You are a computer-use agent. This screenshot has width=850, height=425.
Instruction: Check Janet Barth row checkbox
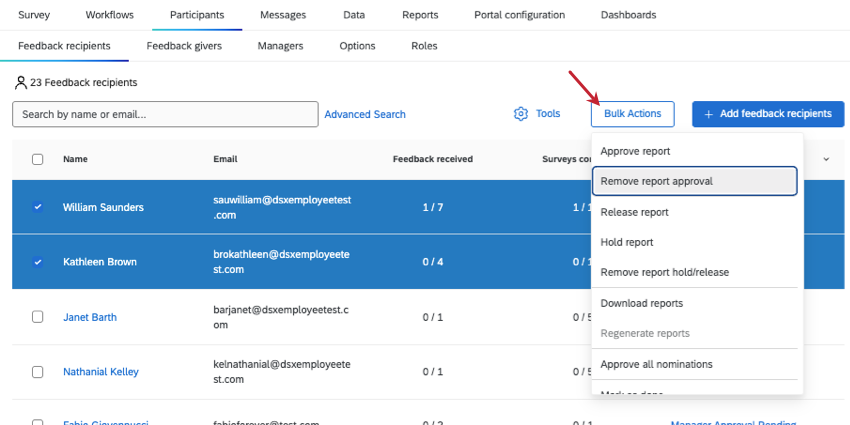[37, 317]
